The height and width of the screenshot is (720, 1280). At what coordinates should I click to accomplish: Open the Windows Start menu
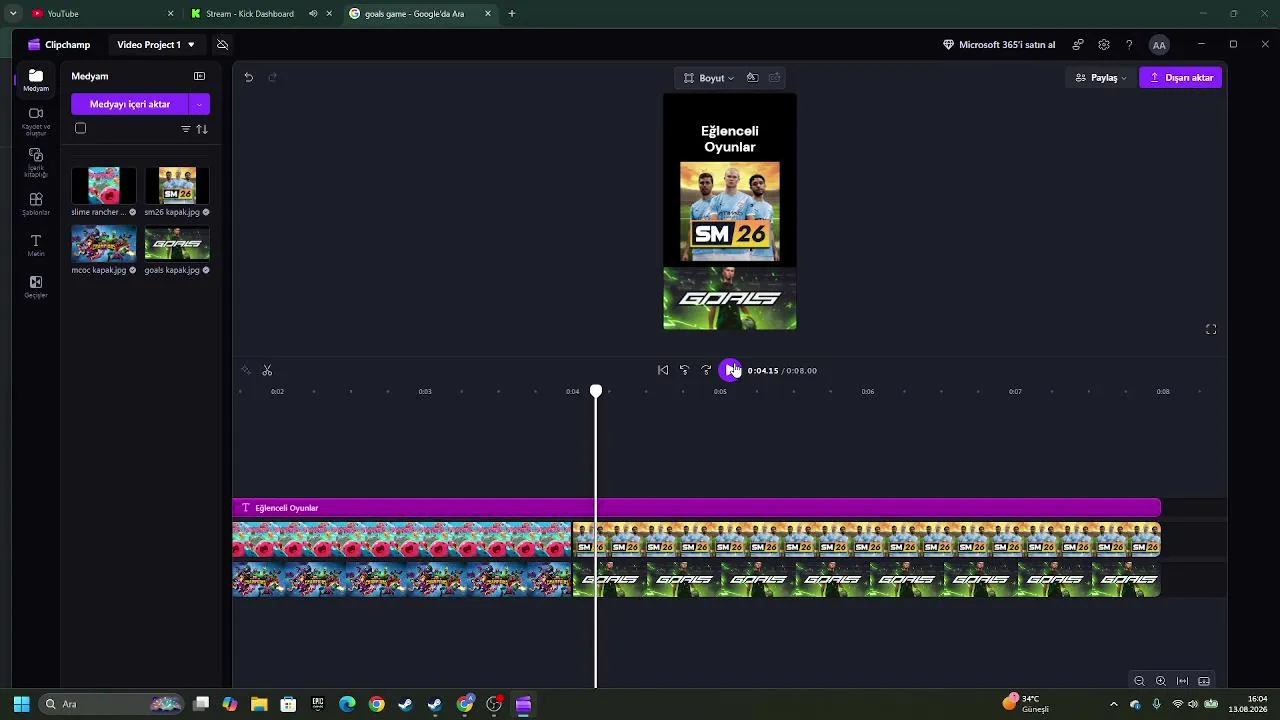point(21,704)
